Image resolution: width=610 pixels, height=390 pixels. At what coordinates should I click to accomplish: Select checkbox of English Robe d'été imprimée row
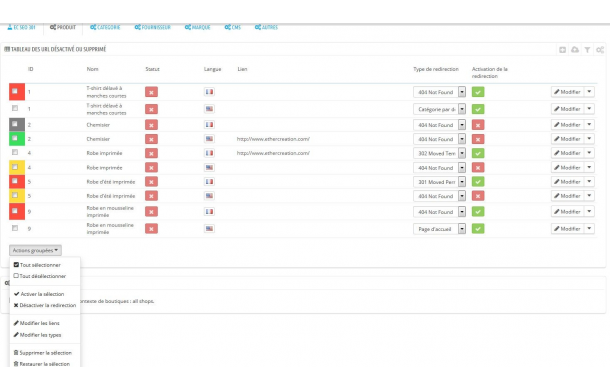click(15, 195)
